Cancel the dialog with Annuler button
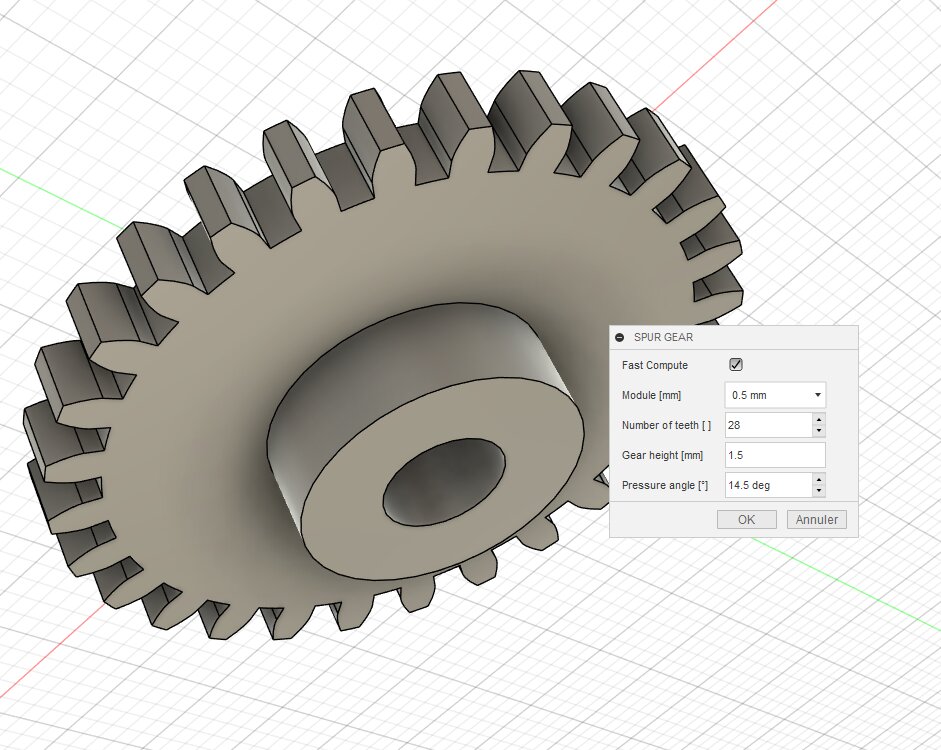The image size is (941, 750). point(816,520)
